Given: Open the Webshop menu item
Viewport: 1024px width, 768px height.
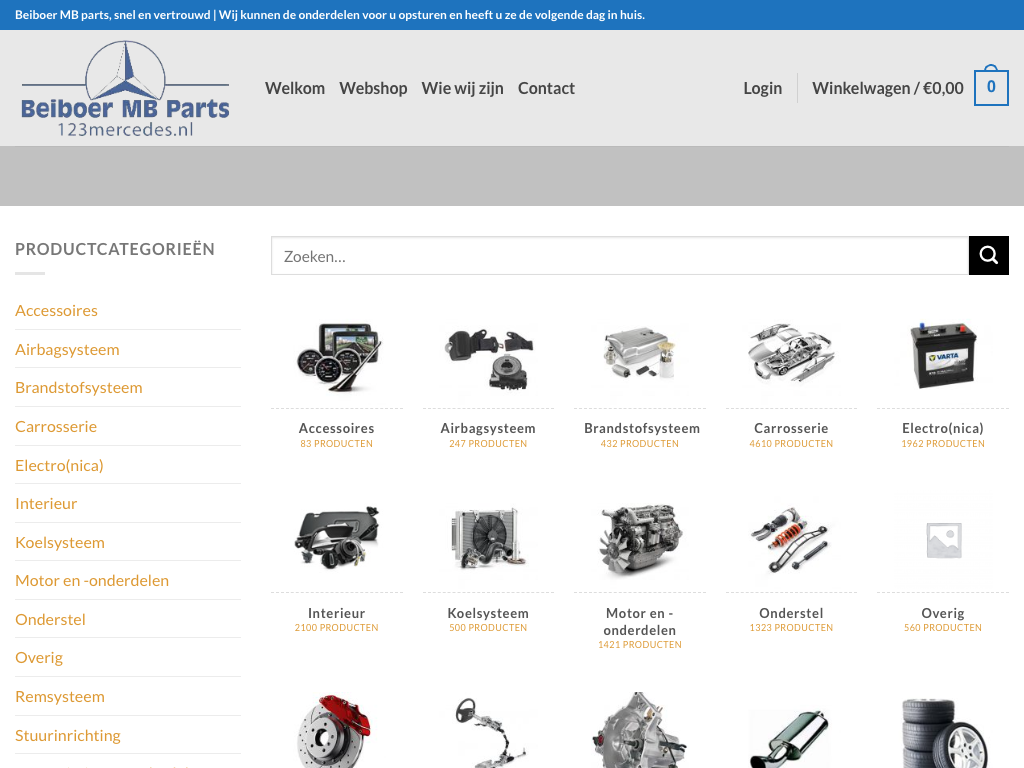Looking at the screenshot, I should (x=373, y=88).
